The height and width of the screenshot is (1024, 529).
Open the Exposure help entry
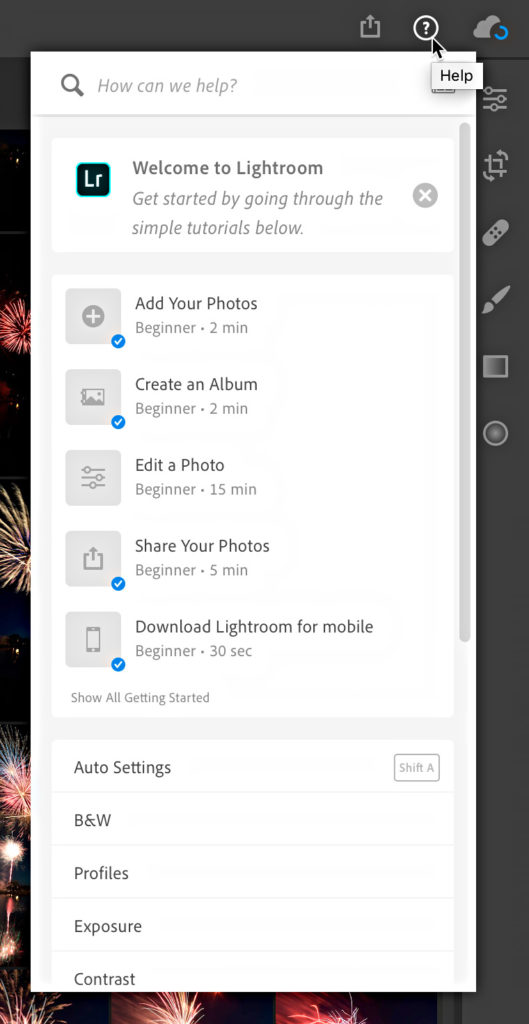[x=252, y=925]
